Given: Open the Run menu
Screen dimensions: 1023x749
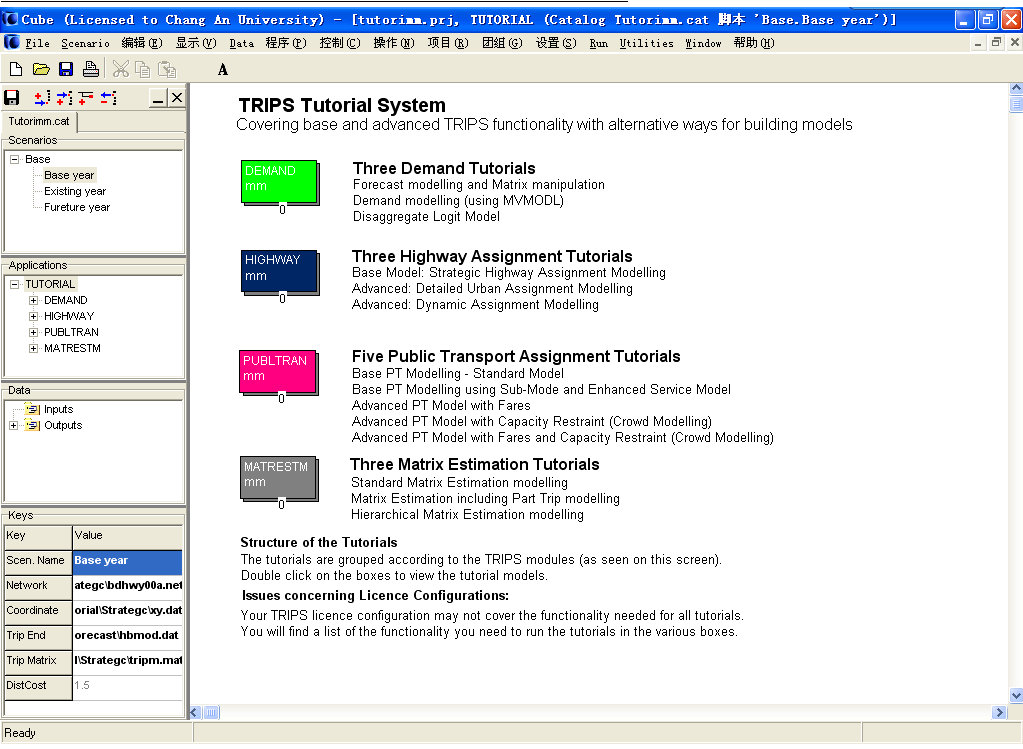Looking at the screenshot, I should [x=598, y=43].
